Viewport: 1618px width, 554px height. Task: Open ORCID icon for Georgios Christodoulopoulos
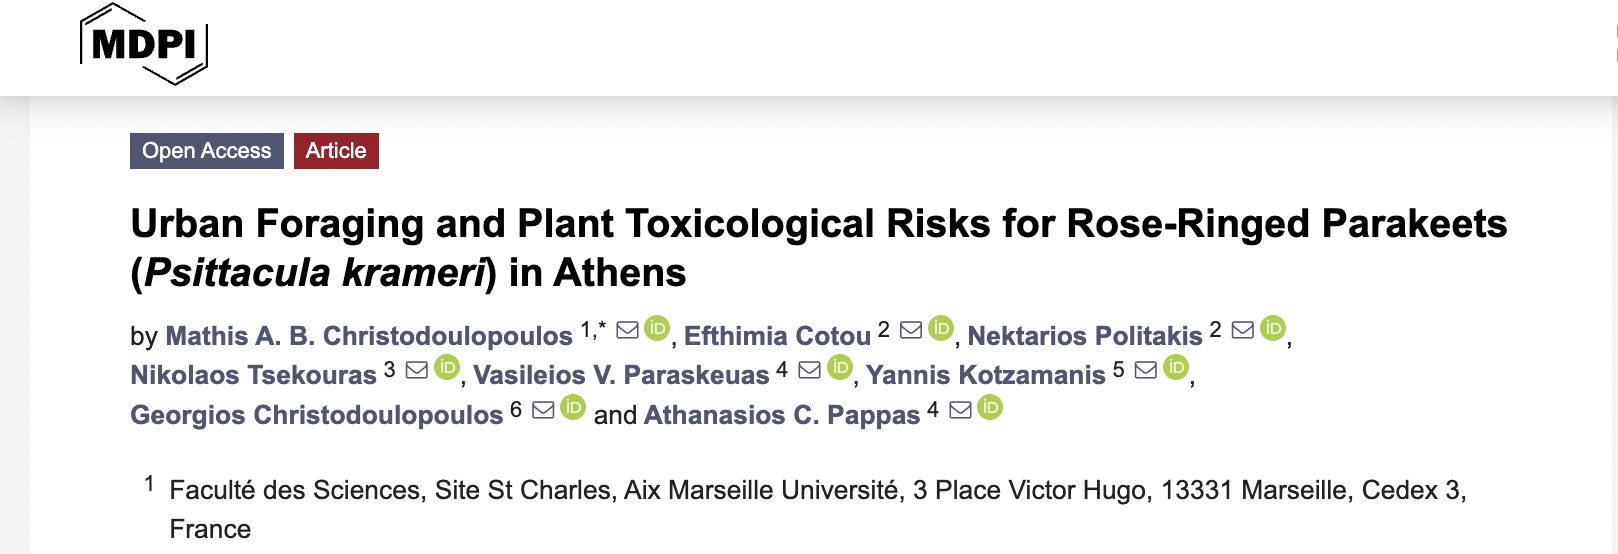coord(573,407)
